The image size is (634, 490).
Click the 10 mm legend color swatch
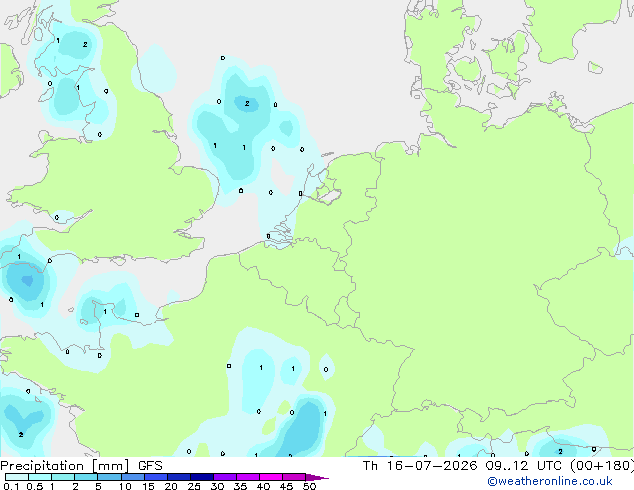click(x=133, y=477)
